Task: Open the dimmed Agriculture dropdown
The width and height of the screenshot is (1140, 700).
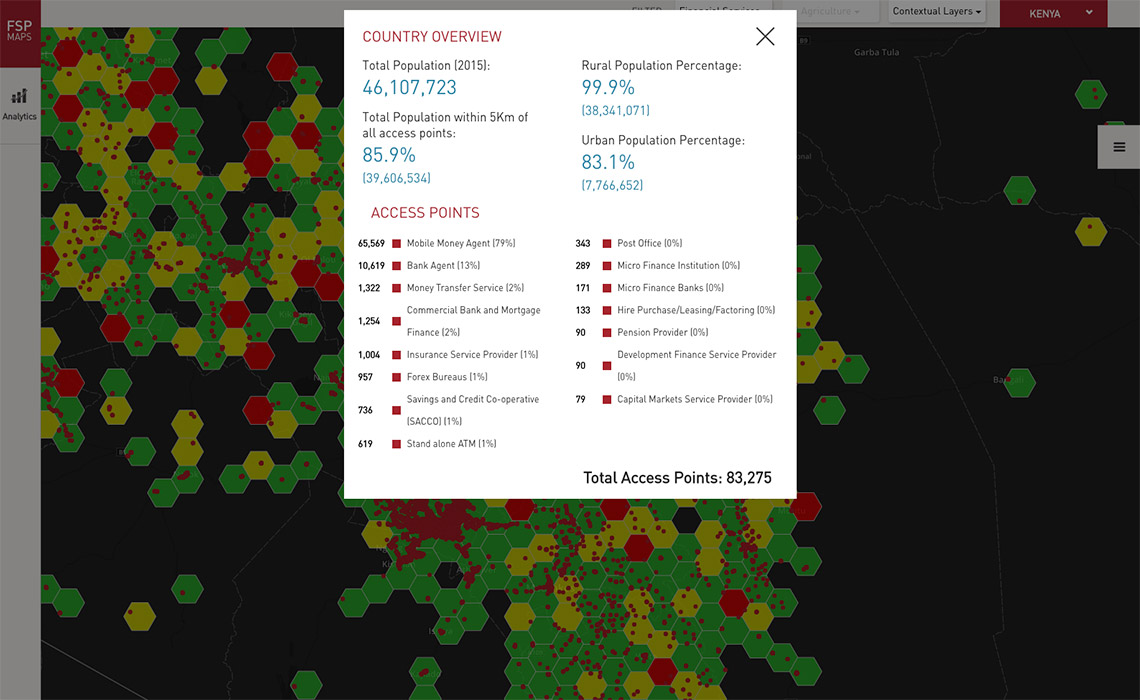Action: (x=830, y=11)
